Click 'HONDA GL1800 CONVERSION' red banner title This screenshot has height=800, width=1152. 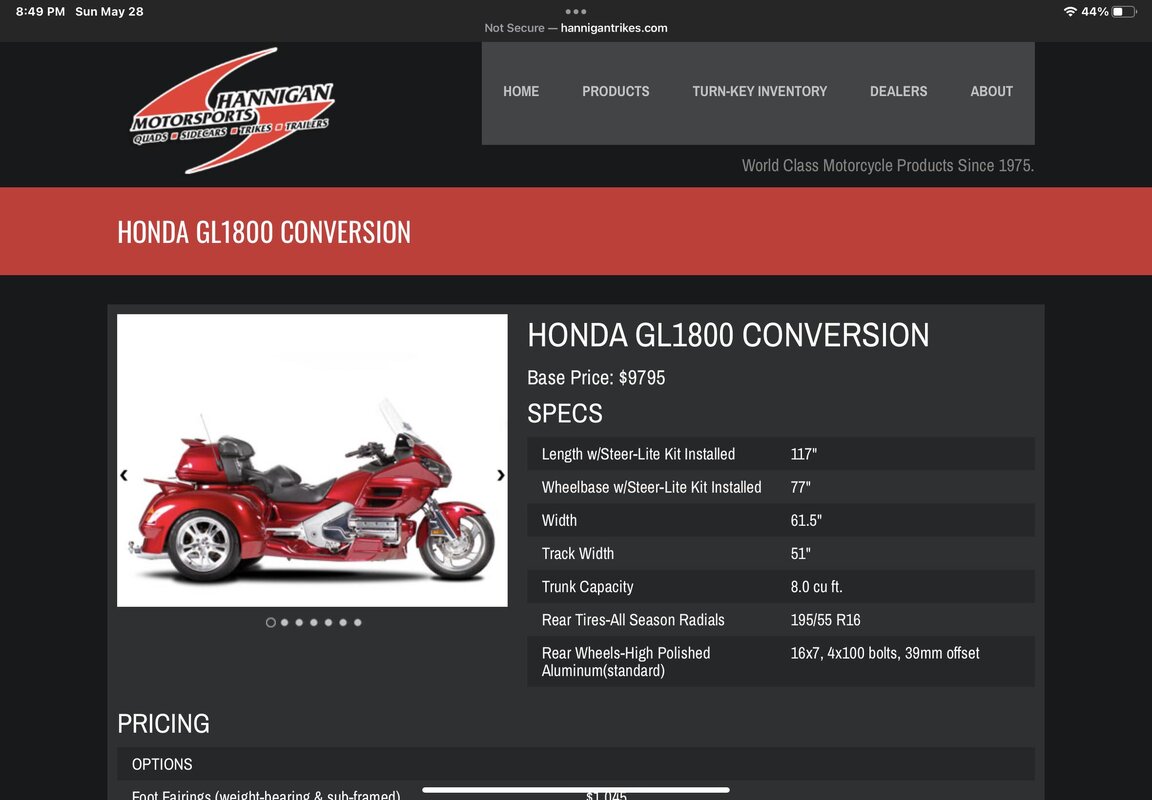(x=264, y=232)
